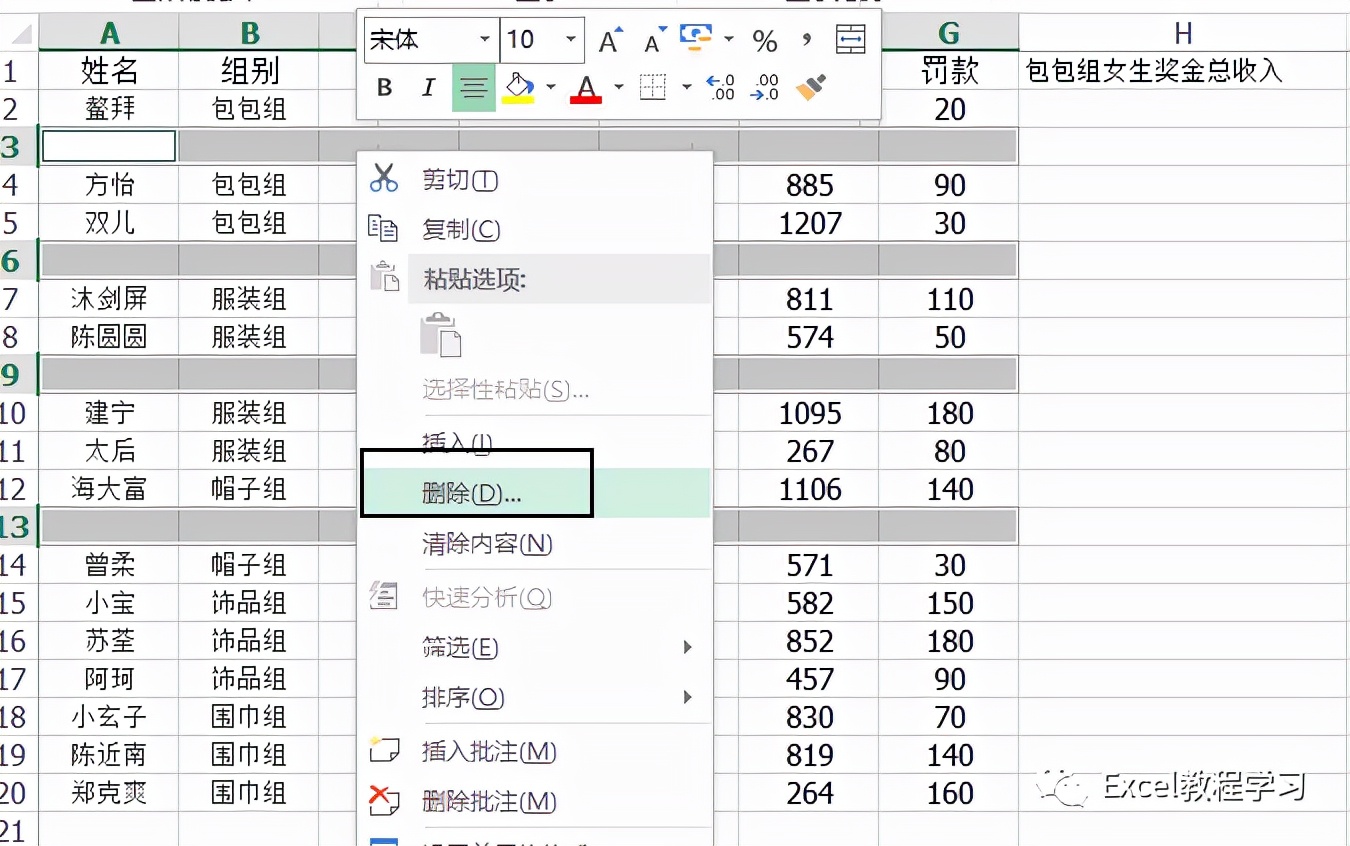
Task: Apply percent style from the mini toolbar
Action: pyautogui.click(x=765, y=41)
